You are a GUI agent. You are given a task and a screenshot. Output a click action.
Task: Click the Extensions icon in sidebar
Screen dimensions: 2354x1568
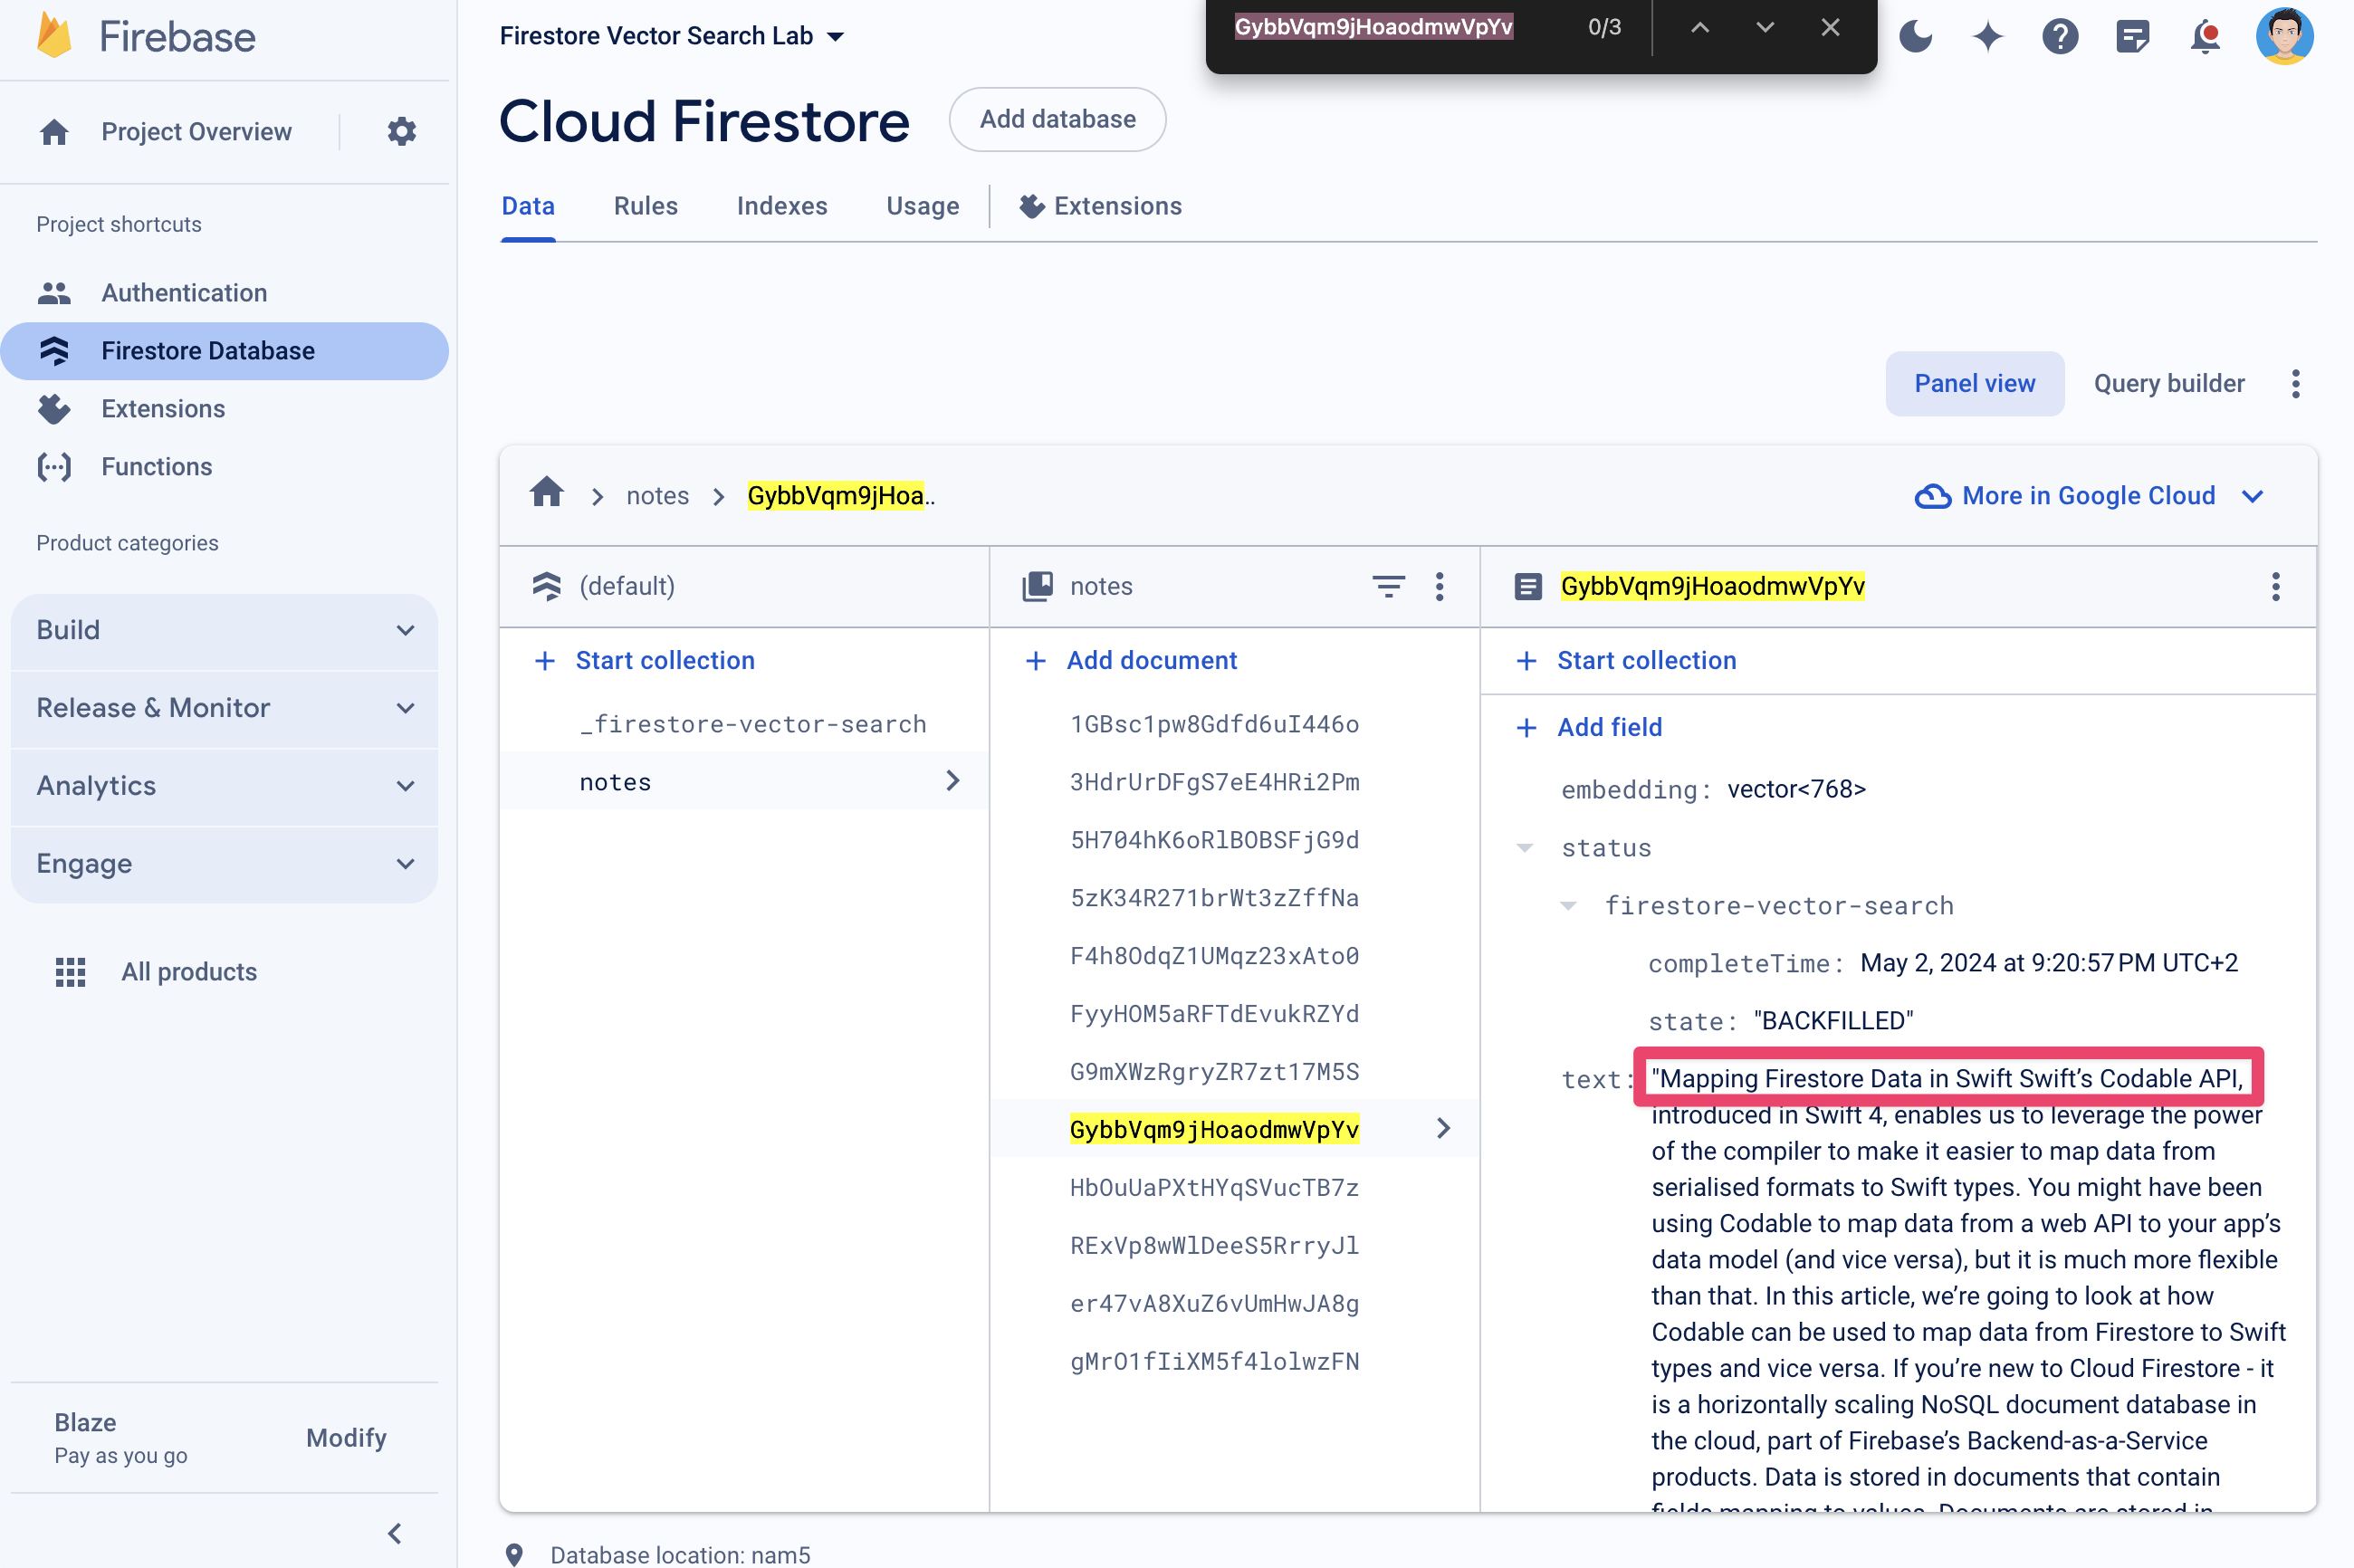click(51, 407)
